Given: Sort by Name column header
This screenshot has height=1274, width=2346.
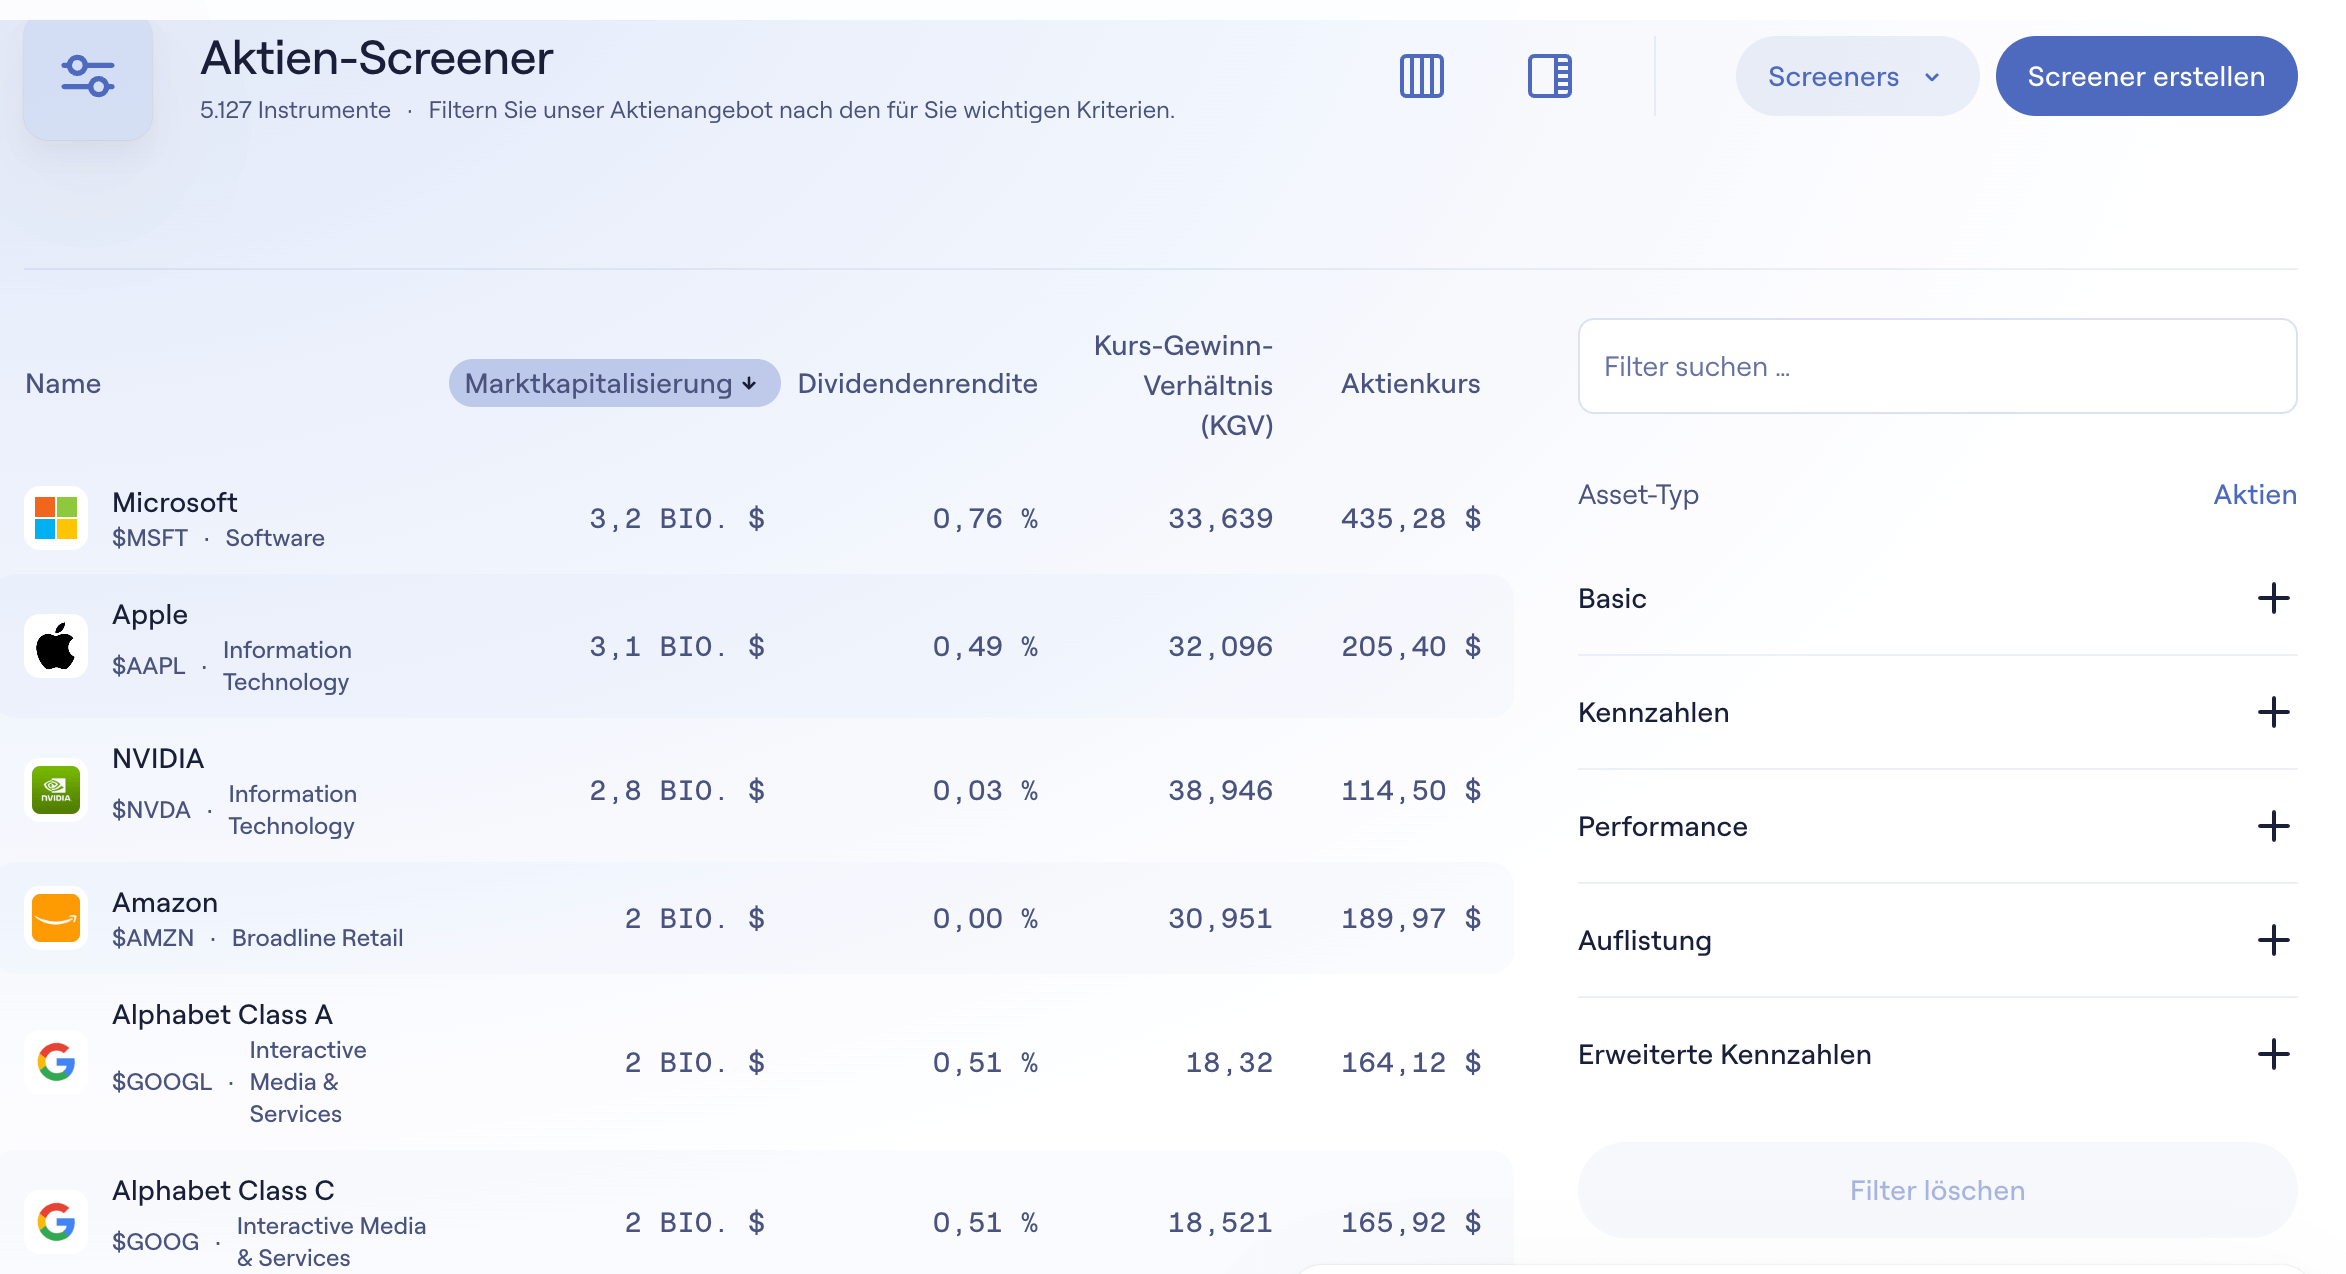Looking at the screenshot, I should 63,383.
